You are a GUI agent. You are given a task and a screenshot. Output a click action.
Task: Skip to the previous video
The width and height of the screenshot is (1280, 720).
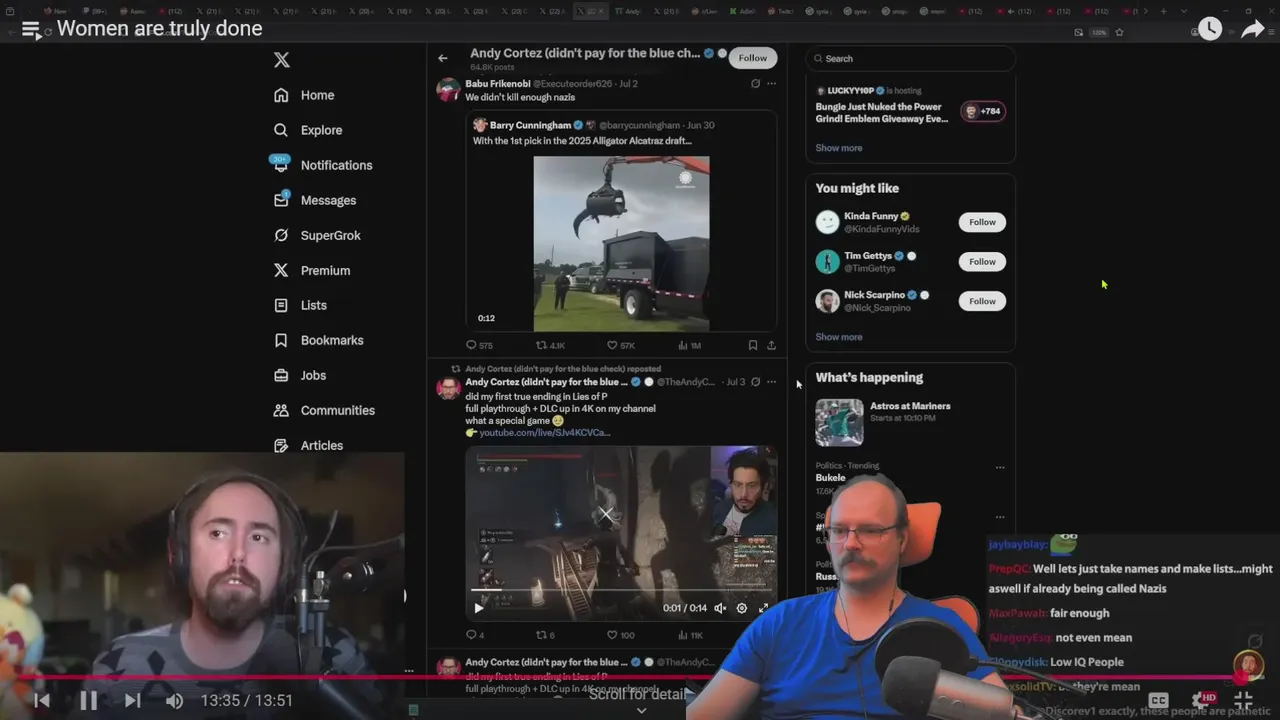(x=42, y=701)
